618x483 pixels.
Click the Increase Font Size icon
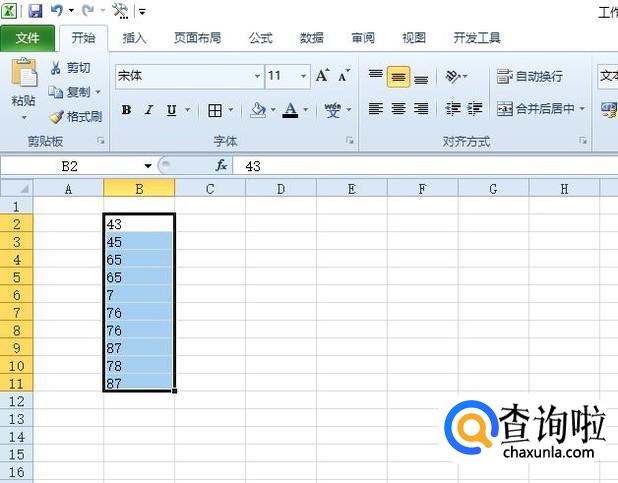322,76
